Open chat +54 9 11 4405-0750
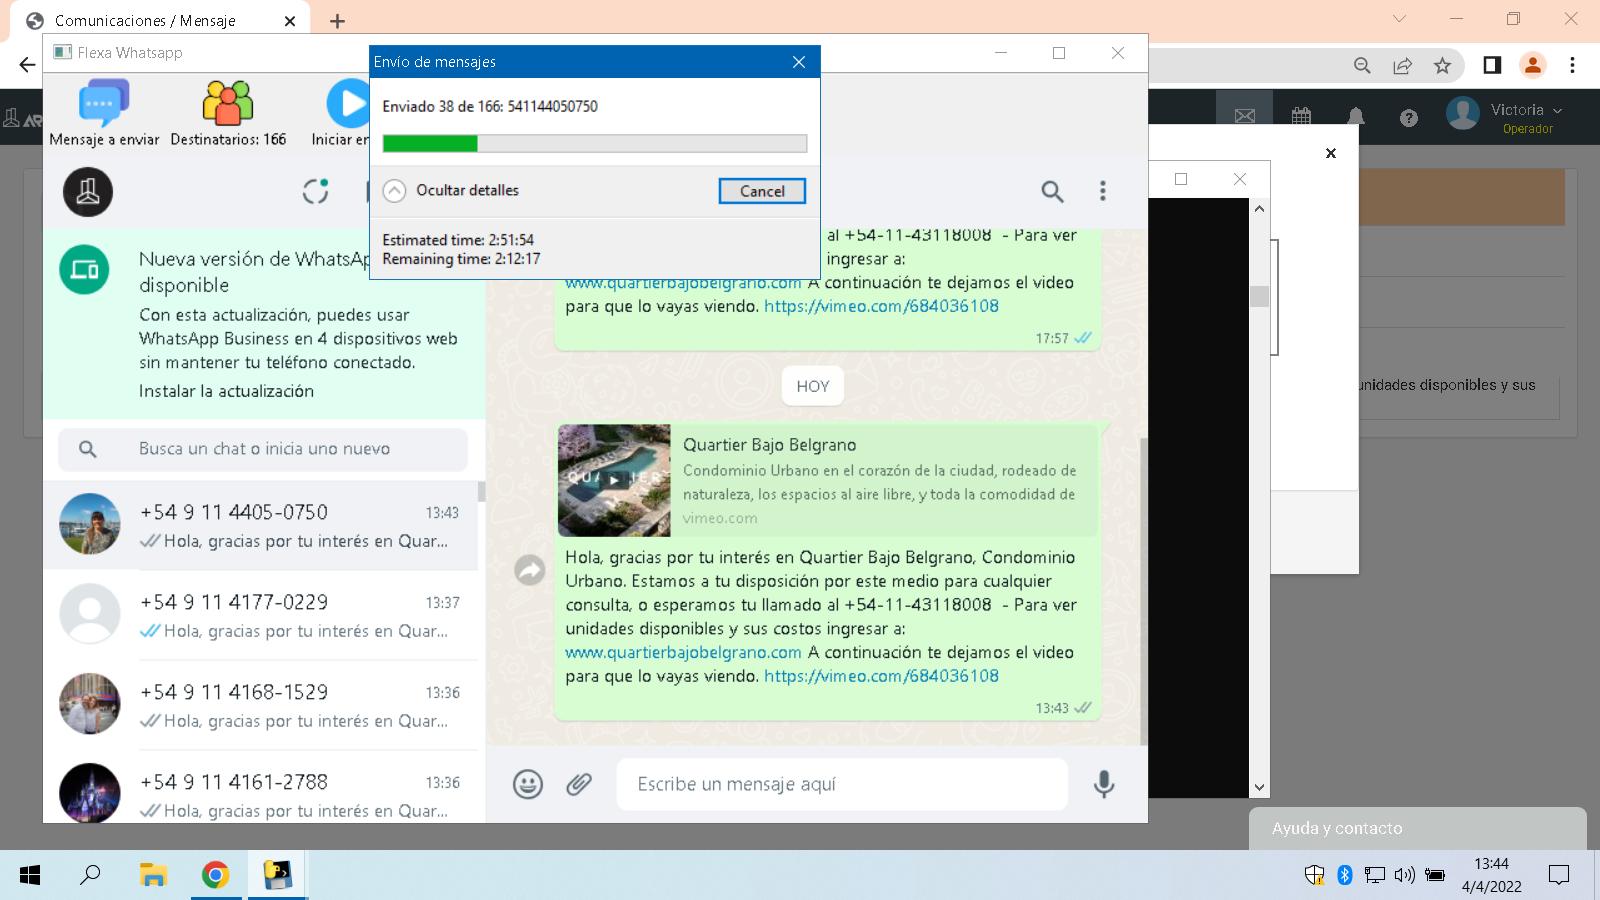 (x=260, y=526)
